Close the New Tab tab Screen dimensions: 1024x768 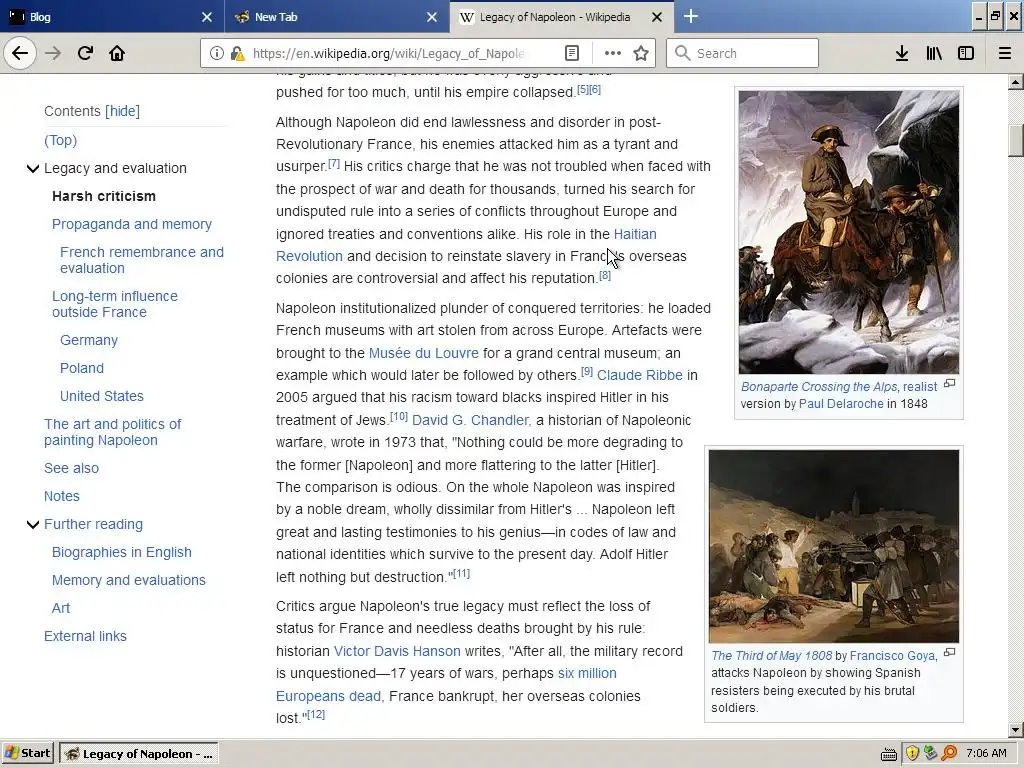tap(432, 17)
